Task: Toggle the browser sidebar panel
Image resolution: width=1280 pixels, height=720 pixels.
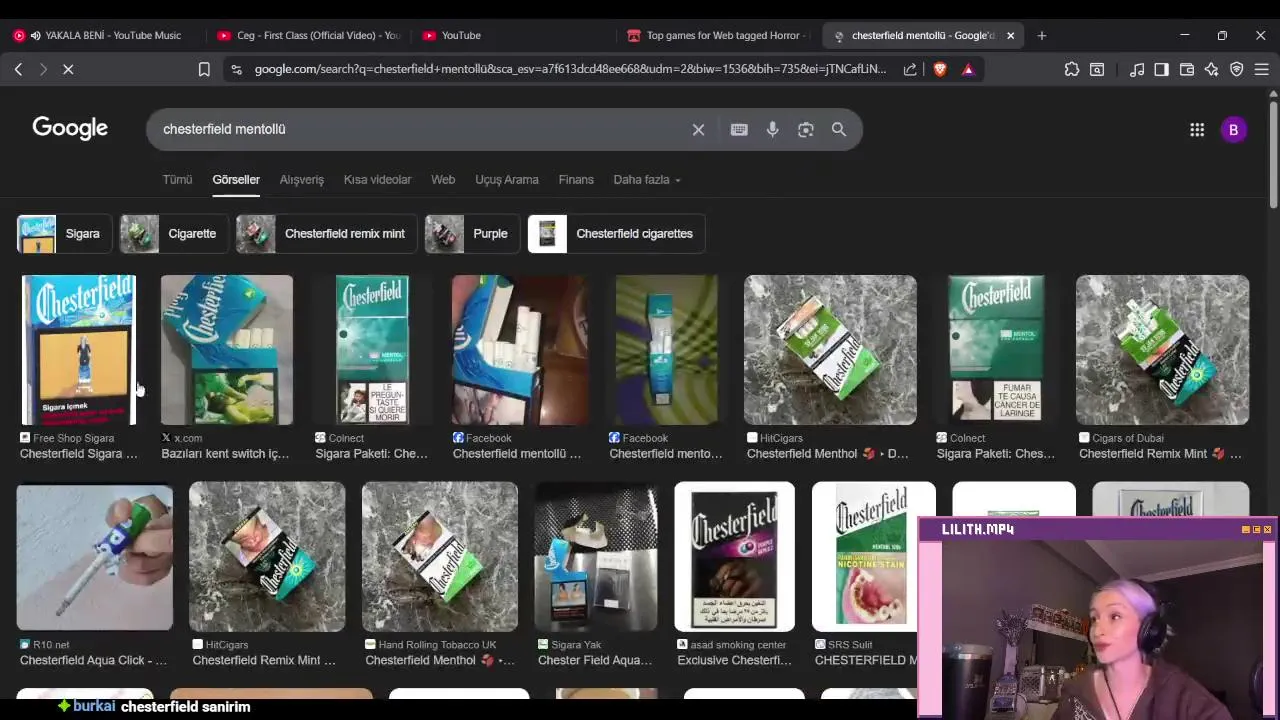Action: click(1161, 69)
